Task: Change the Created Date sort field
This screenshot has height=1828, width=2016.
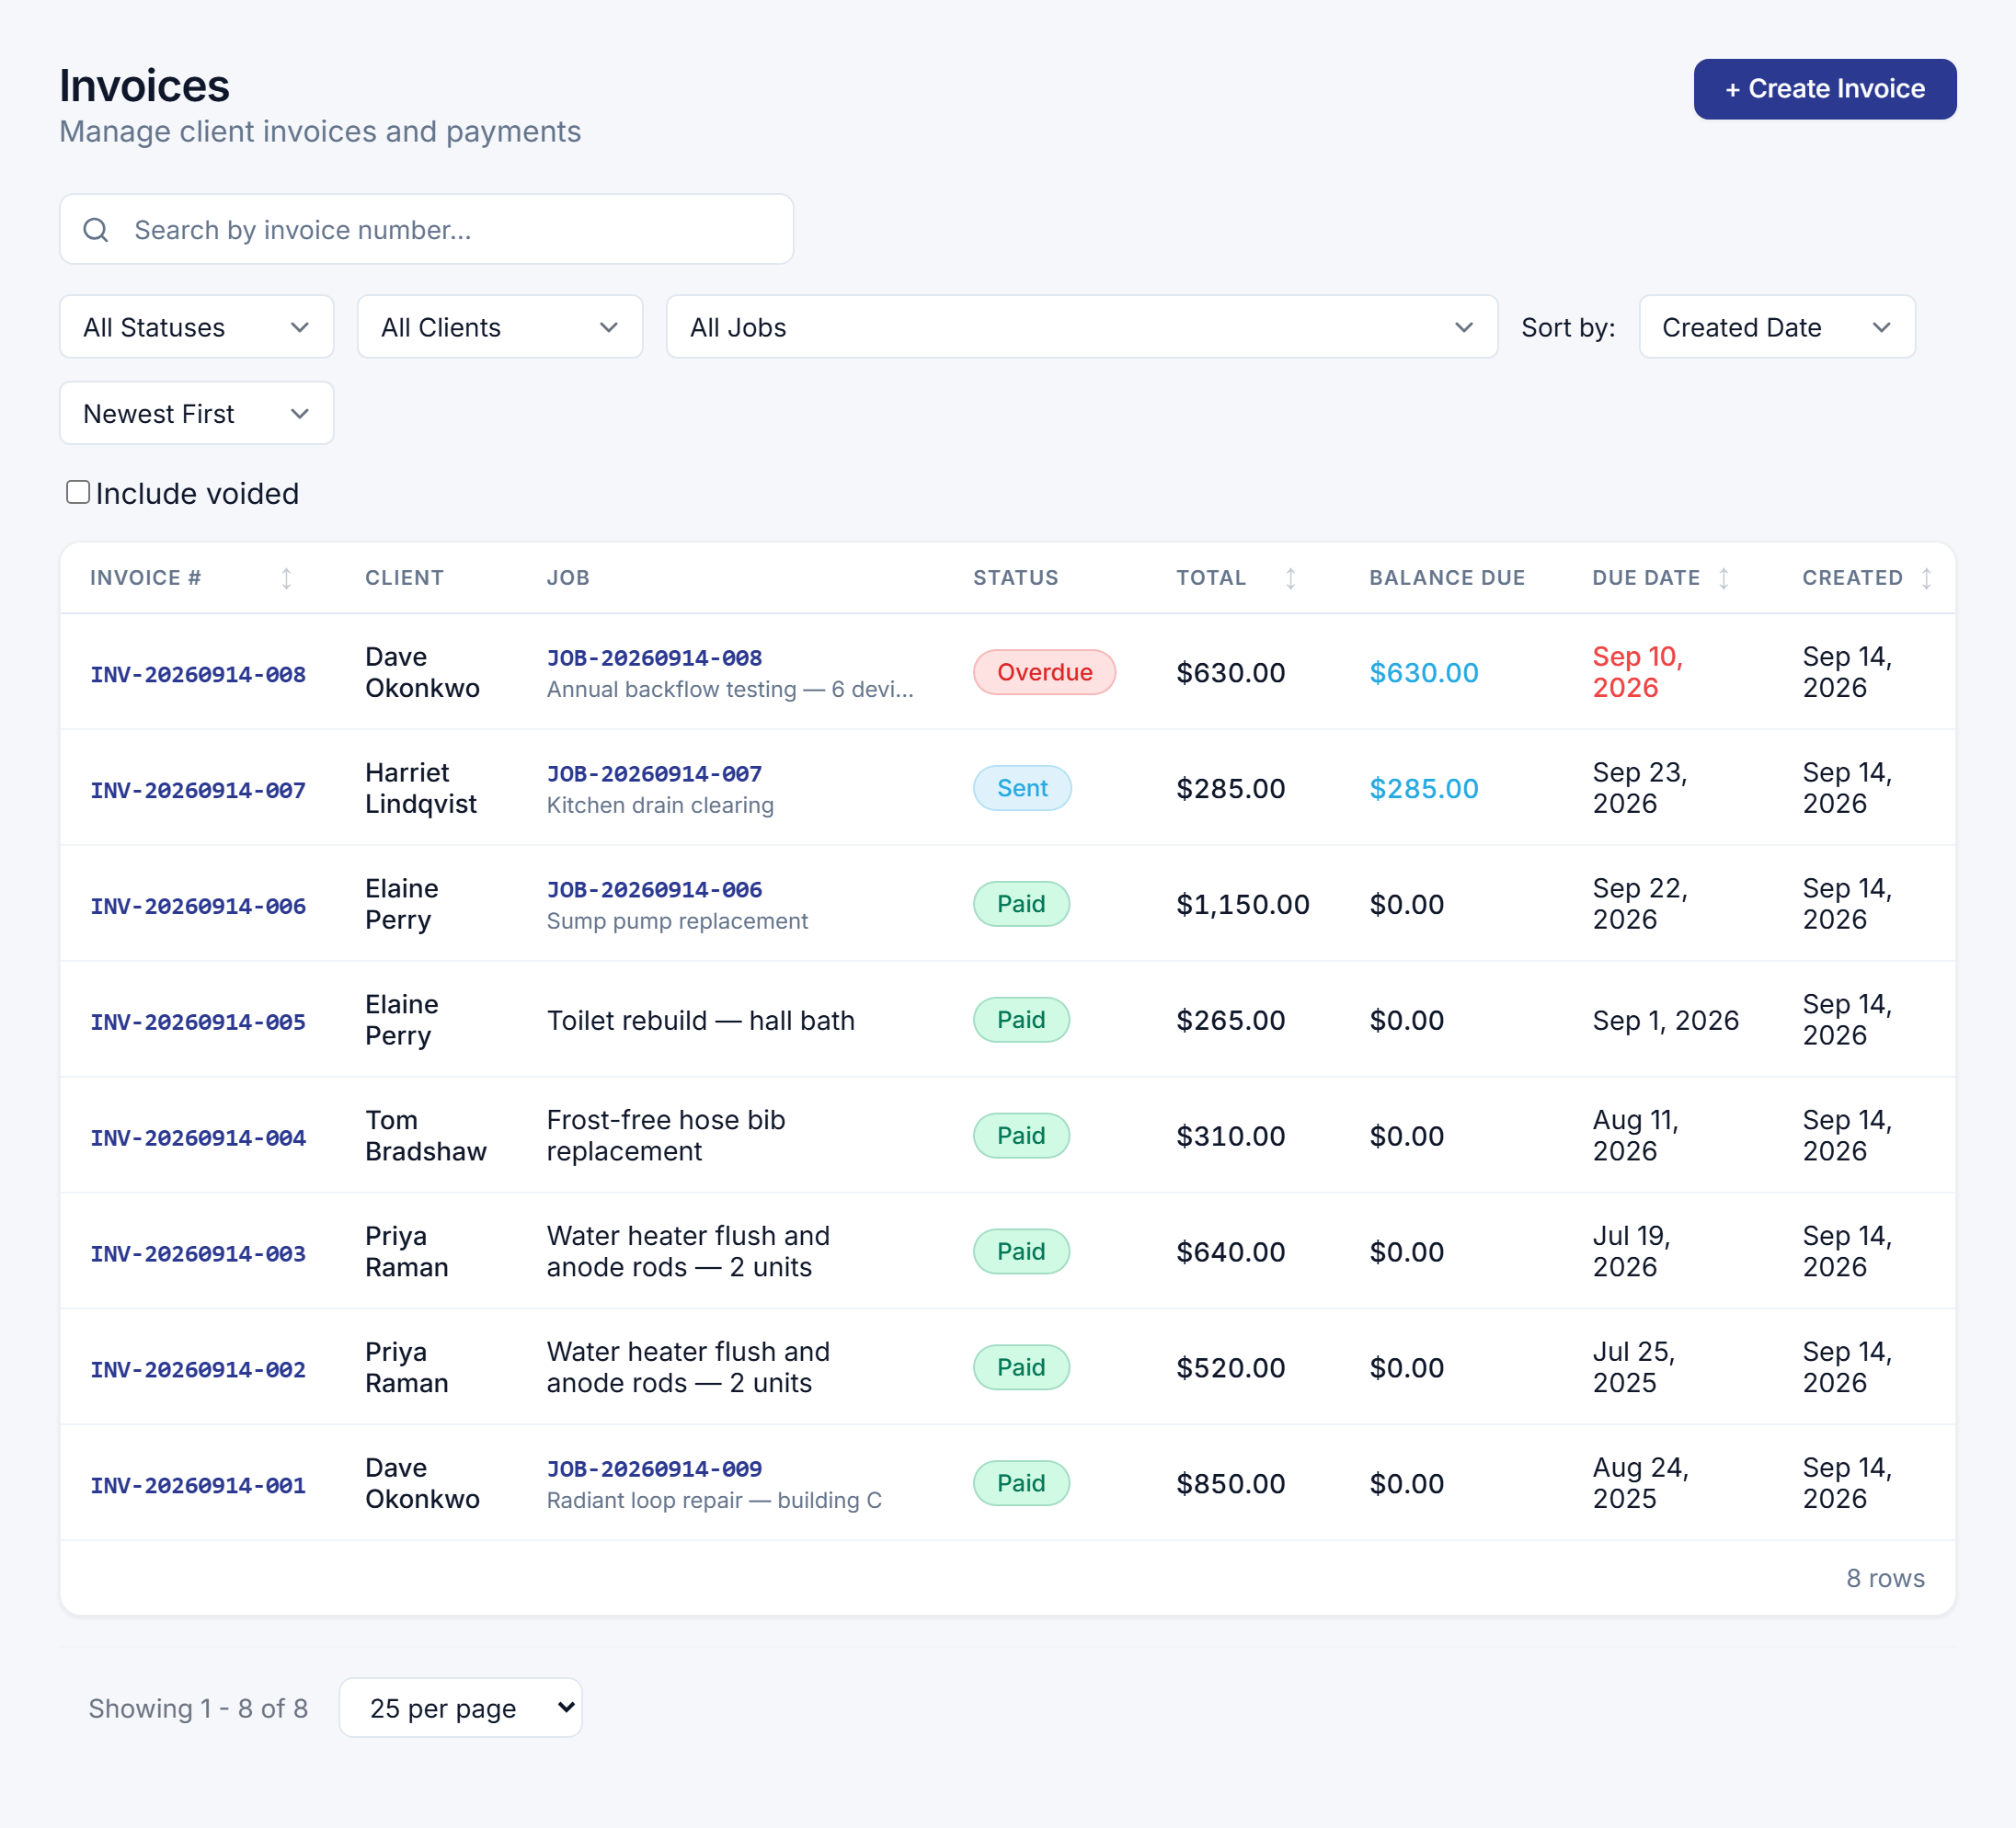Action: tap(1777, 327)
